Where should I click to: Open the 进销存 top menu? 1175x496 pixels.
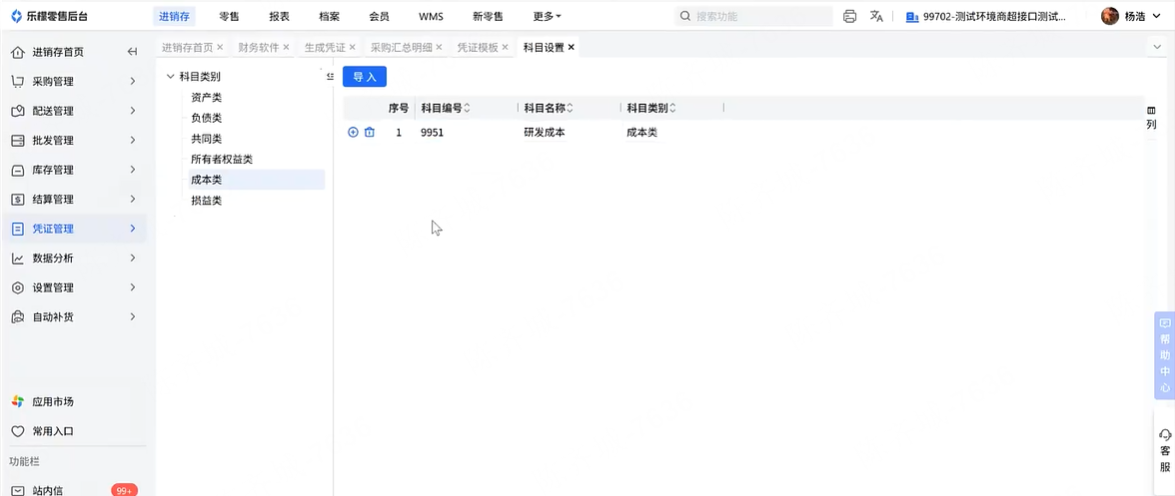pos(174,16)
